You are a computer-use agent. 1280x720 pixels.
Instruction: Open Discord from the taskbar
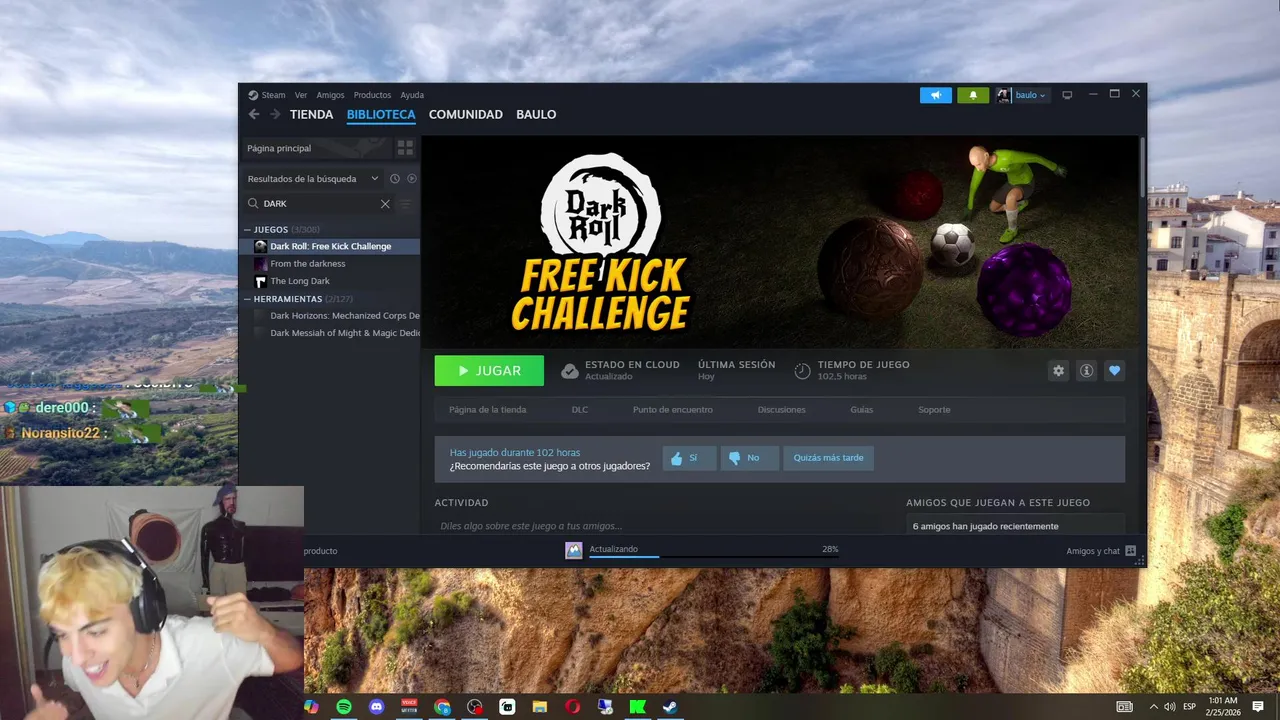pyautogui.click(x=377, y=706)
